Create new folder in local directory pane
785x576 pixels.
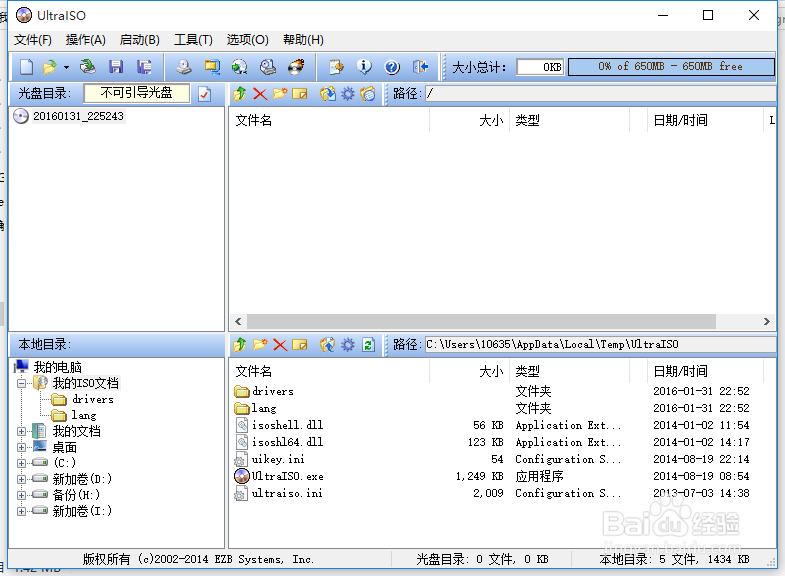point(260,345)
